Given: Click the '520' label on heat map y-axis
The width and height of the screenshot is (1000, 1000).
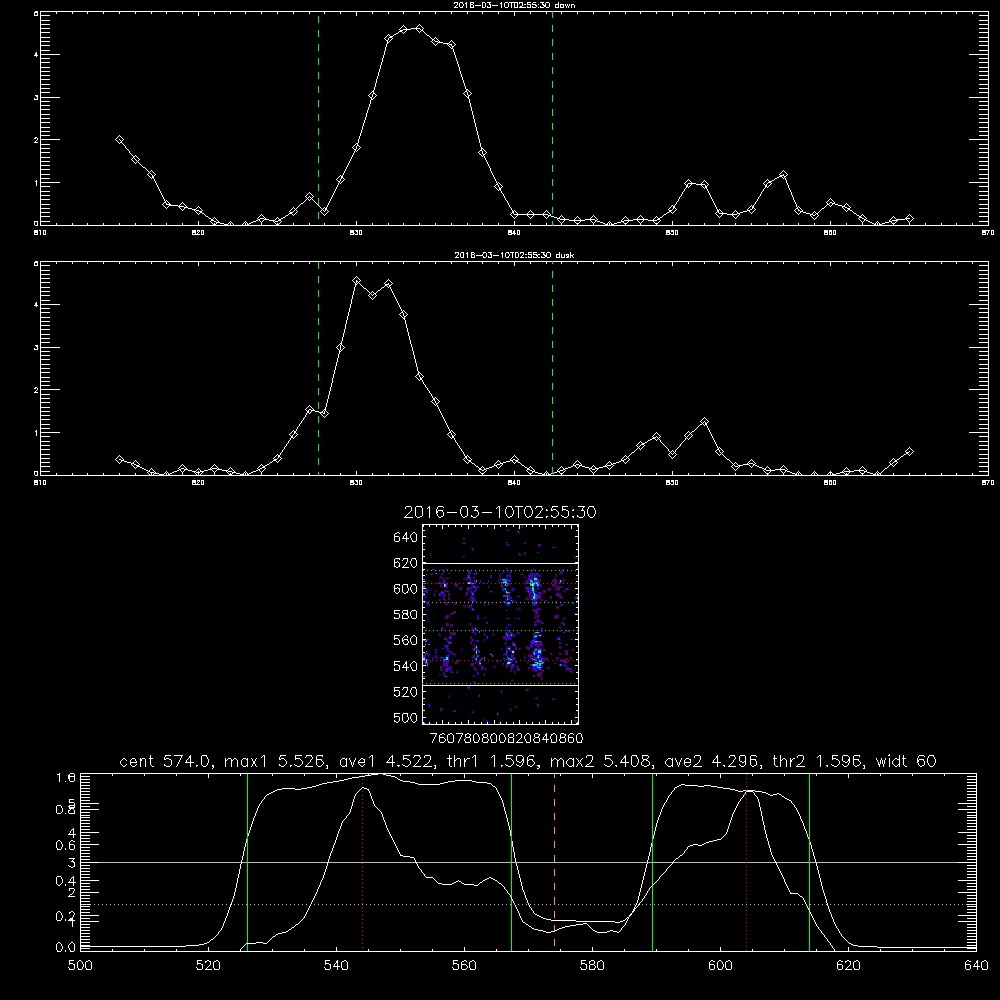Looking at the screenshot, I should coord(406,691).
